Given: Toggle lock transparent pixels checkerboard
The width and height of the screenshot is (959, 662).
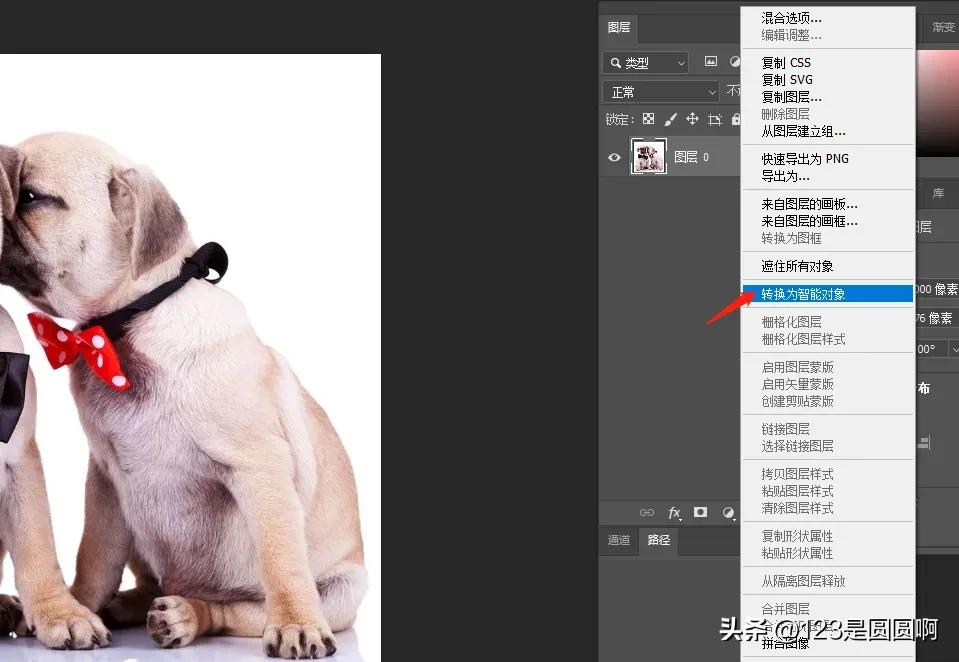Looking at the screenshot, I should [650, 118].
